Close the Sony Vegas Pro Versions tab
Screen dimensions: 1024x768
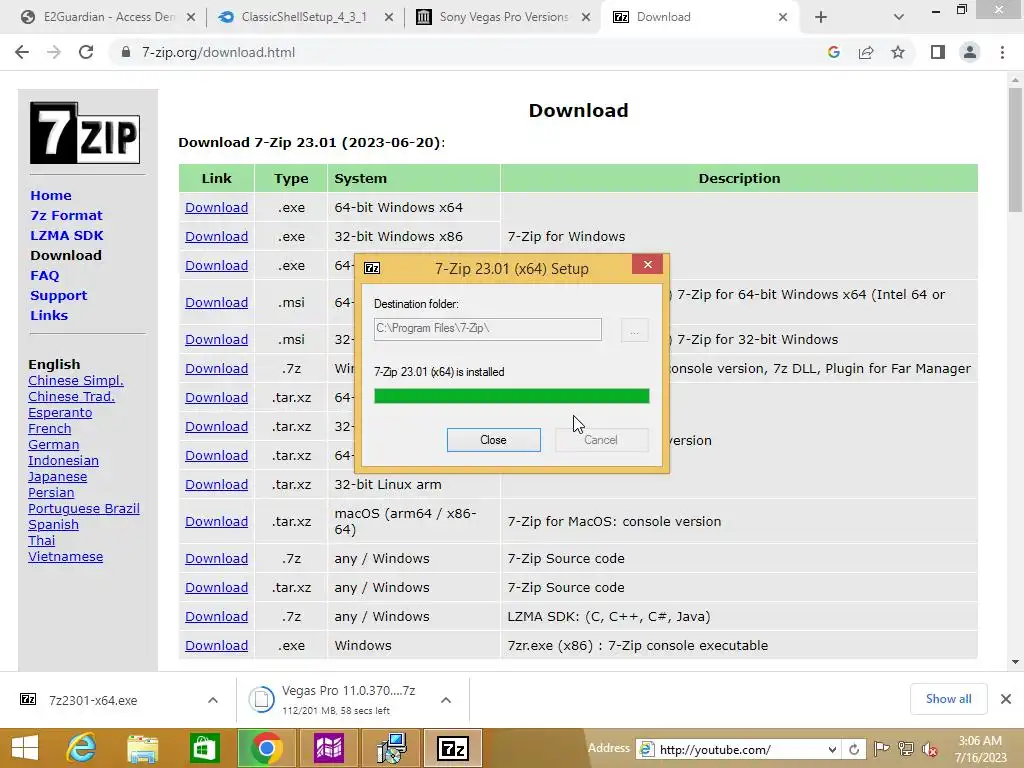[x=586, y=17]
